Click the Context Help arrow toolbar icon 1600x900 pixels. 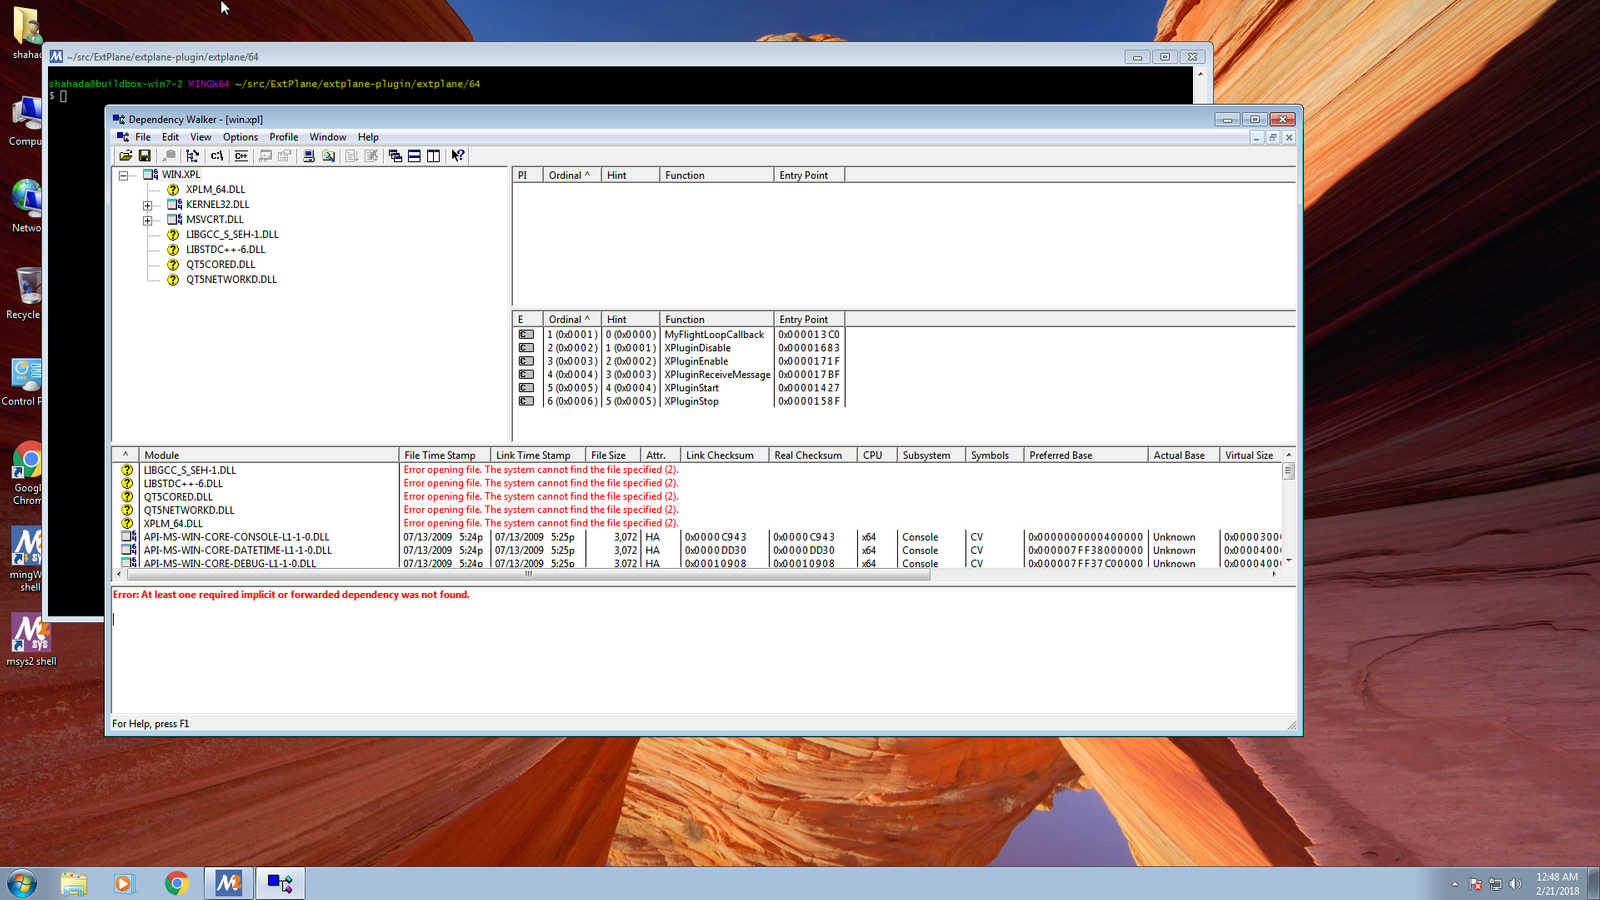click(x=458, y=156)
